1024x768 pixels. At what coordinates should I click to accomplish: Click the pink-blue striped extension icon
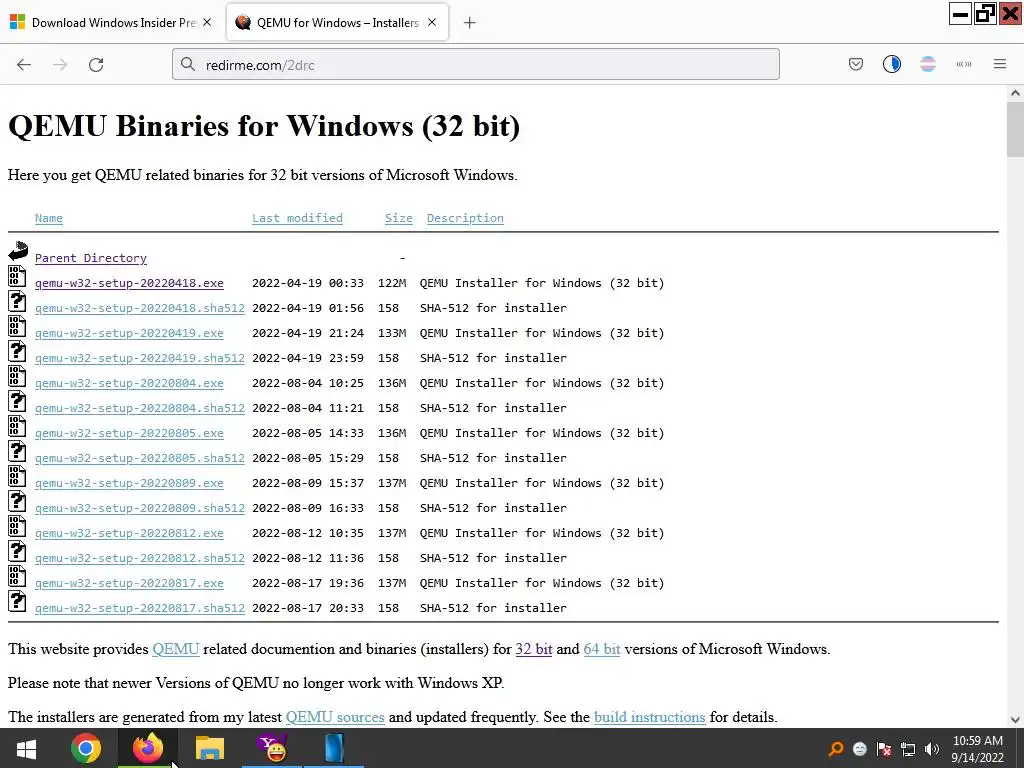click(x=927, y=64)
